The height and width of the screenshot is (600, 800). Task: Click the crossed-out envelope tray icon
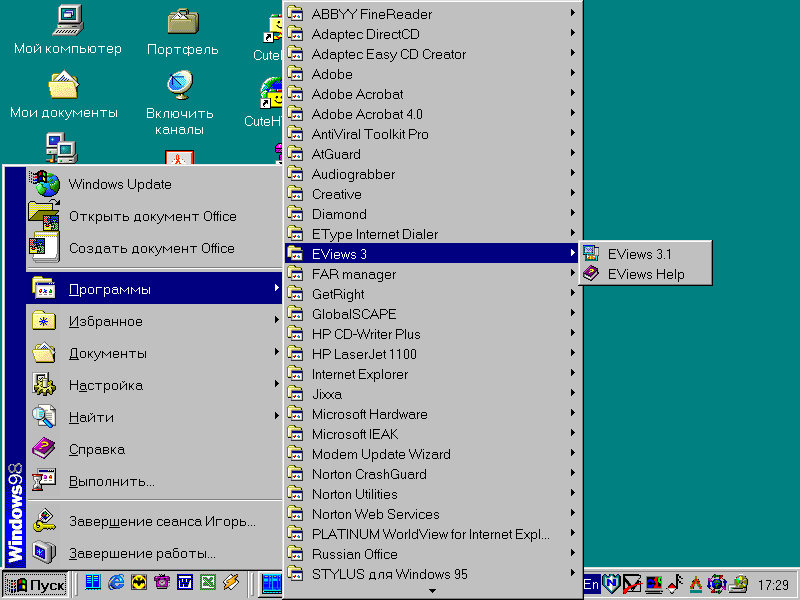click(632, 584)
